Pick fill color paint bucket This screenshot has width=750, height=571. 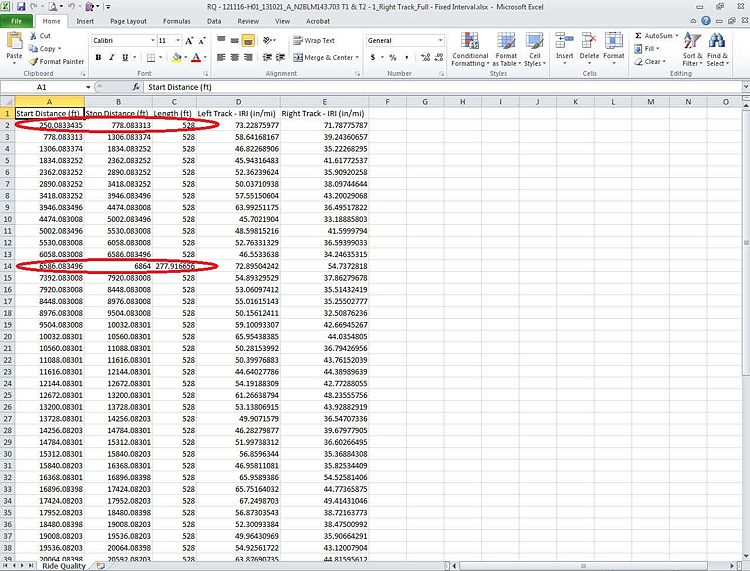click(176, 57)
